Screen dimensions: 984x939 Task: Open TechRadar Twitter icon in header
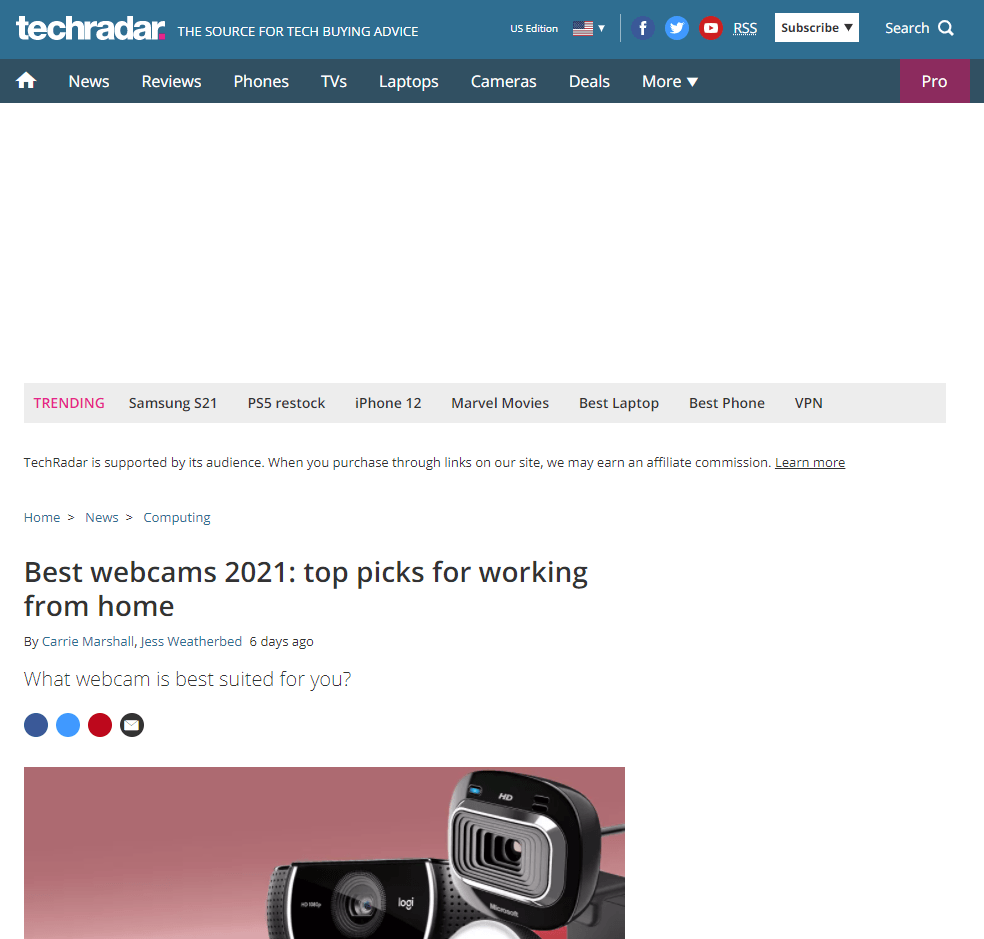point(676,28)
